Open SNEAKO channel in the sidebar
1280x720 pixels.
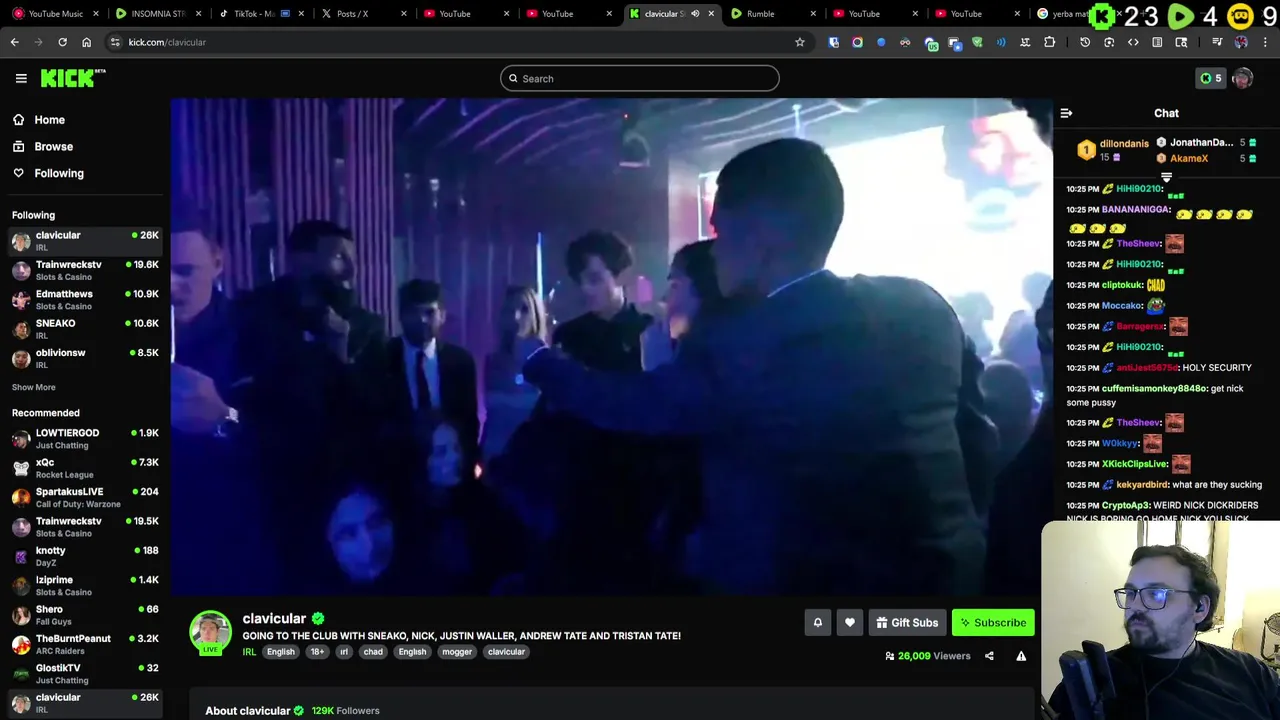(x=85, y=329)
